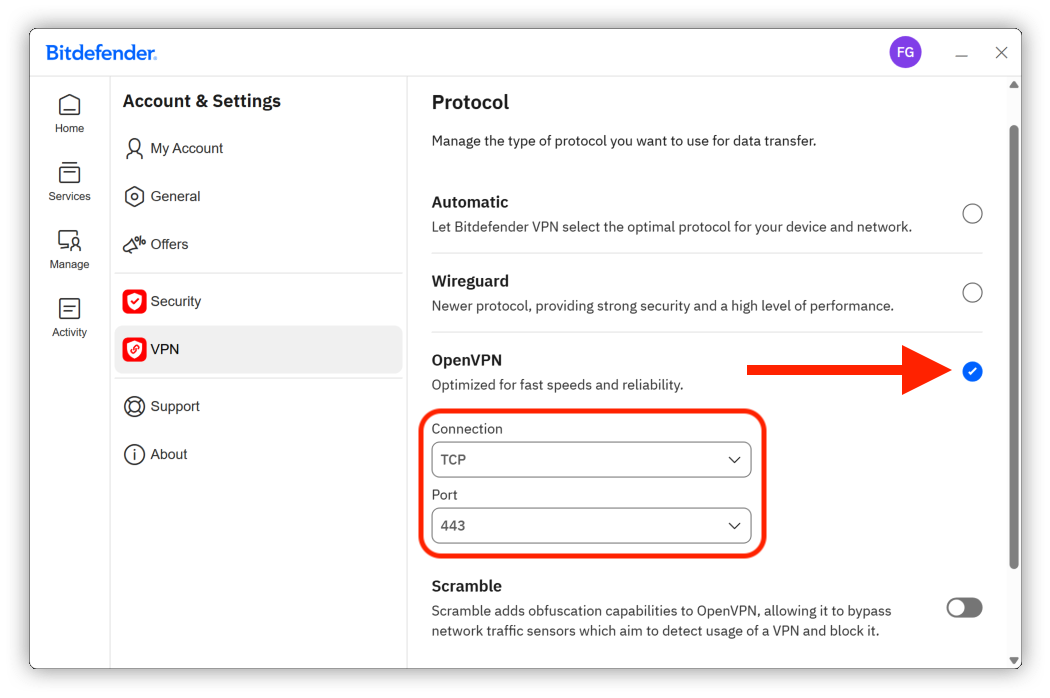Click the vertical scrollbar down arrow
Screen dimensions: 1050x698
(1014, 660)
